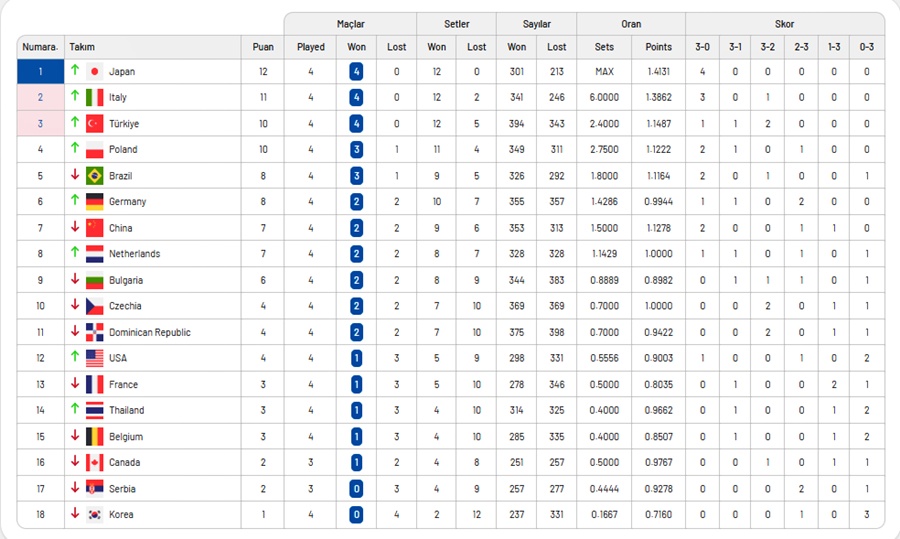900x539 pixels.
Task: Click the Bulgaria flag icon
Action: pyautogui.click(x=95, y=280)
